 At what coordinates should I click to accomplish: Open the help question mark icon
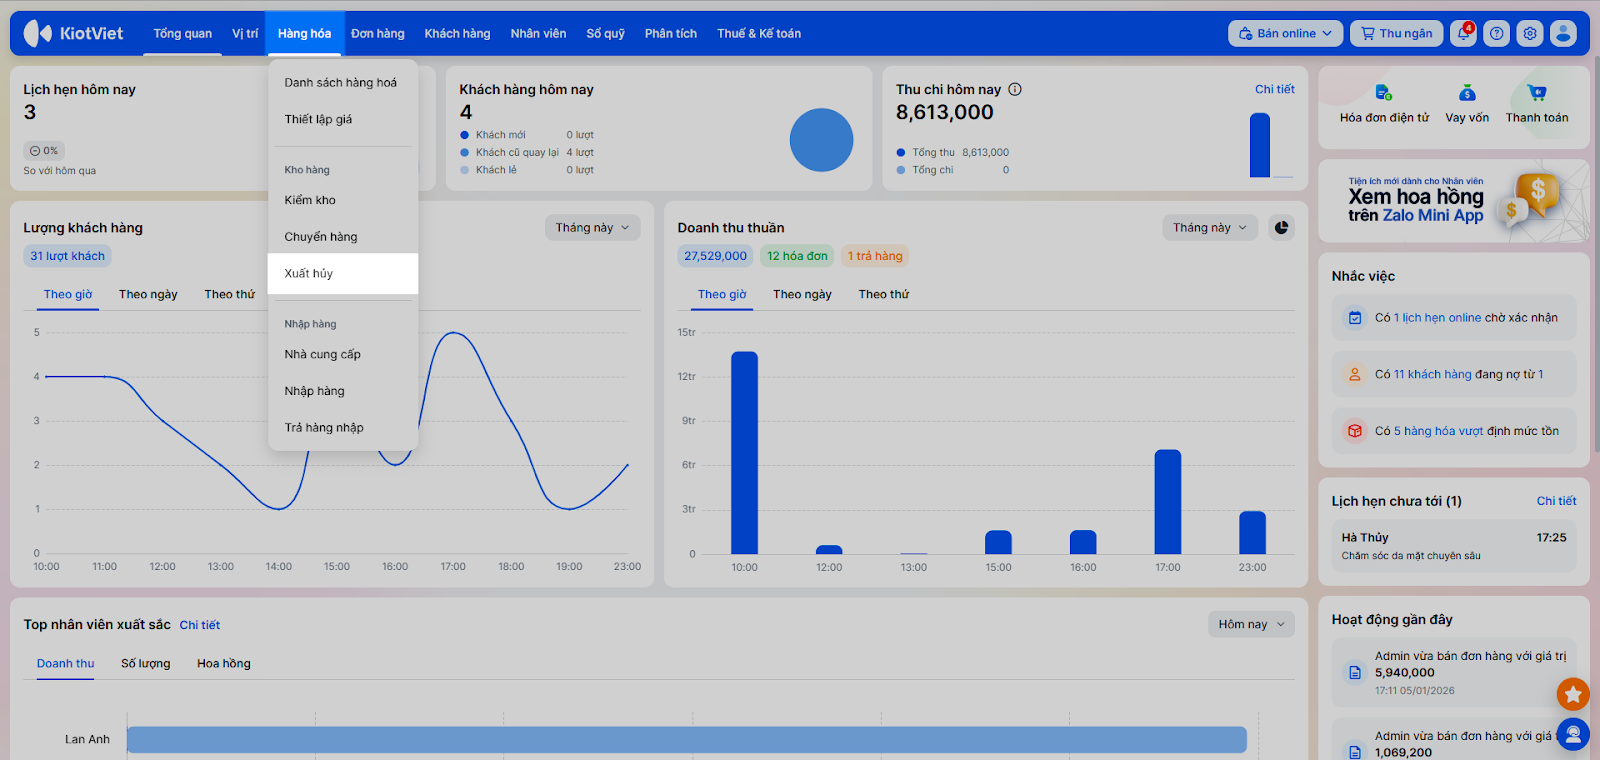click(x=1497, y=33)
